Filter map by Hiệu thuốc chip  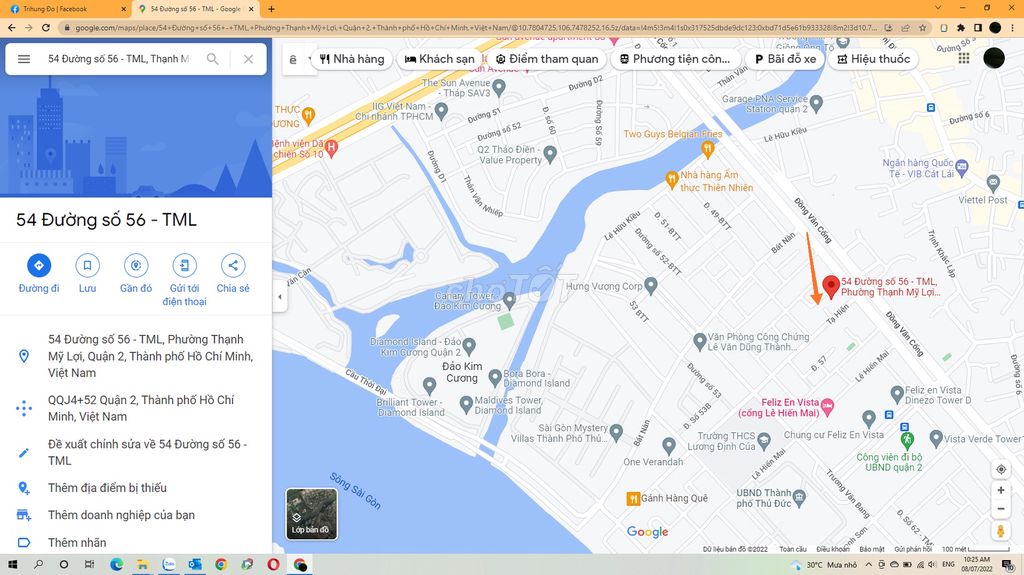click(873, 59)
